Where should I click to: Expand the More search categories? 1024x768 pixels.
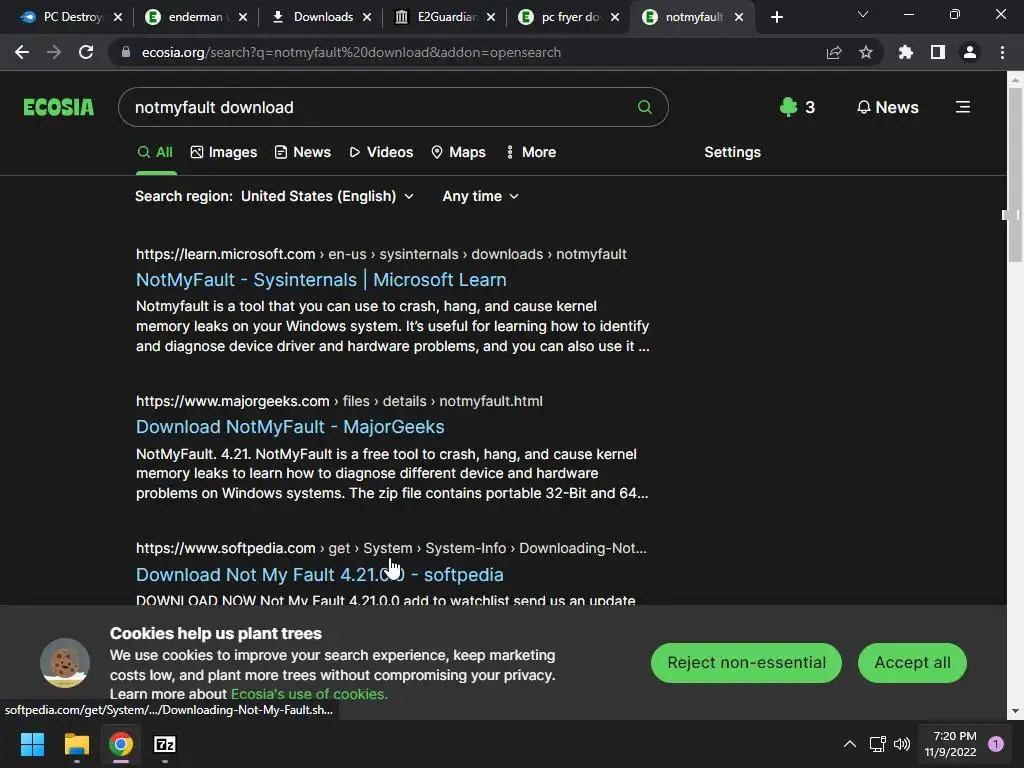pyautogui.click(x=532, y=152)
